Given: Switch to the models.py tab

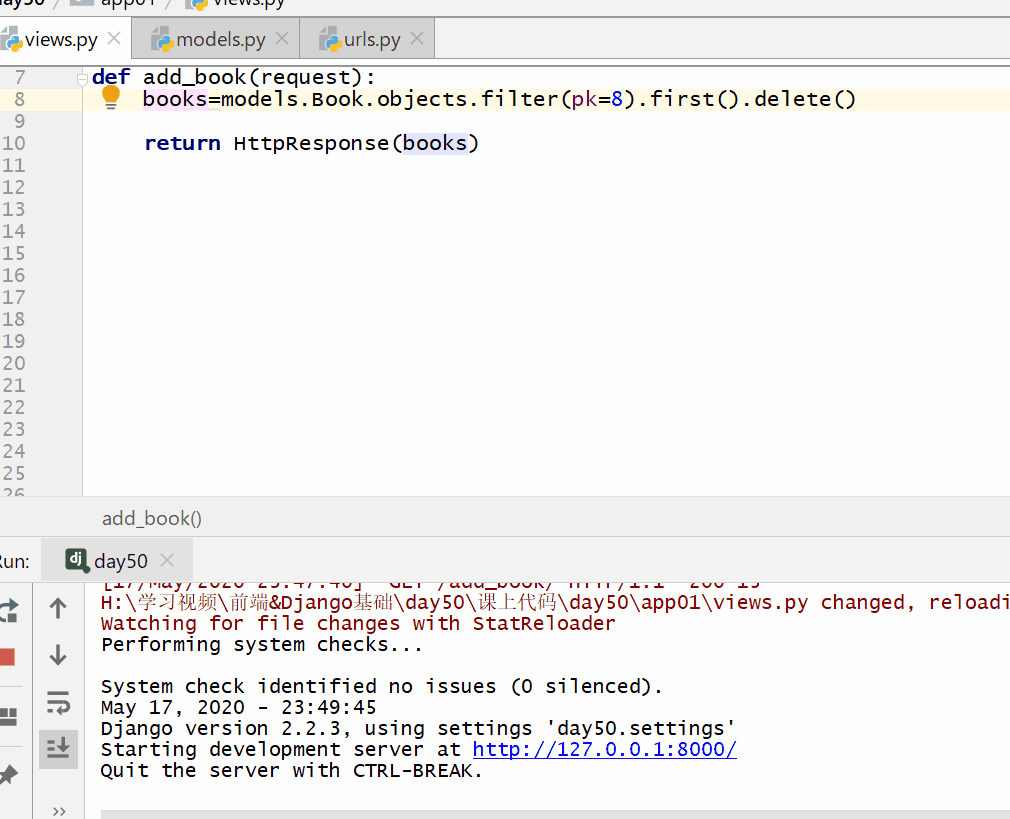Looking at the screenshot, I should tap(220, 40).
